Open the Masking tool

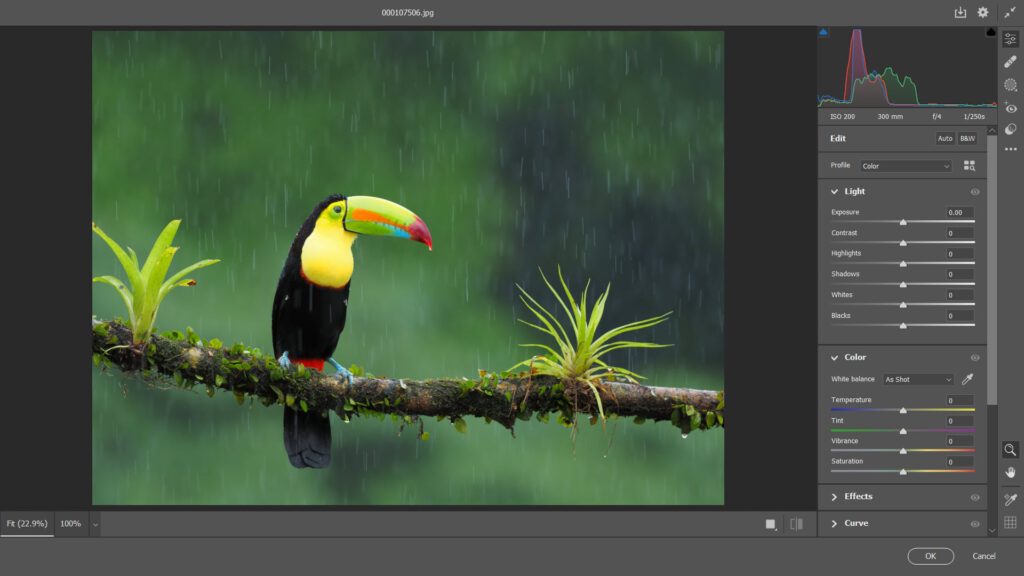point(1010,85)
